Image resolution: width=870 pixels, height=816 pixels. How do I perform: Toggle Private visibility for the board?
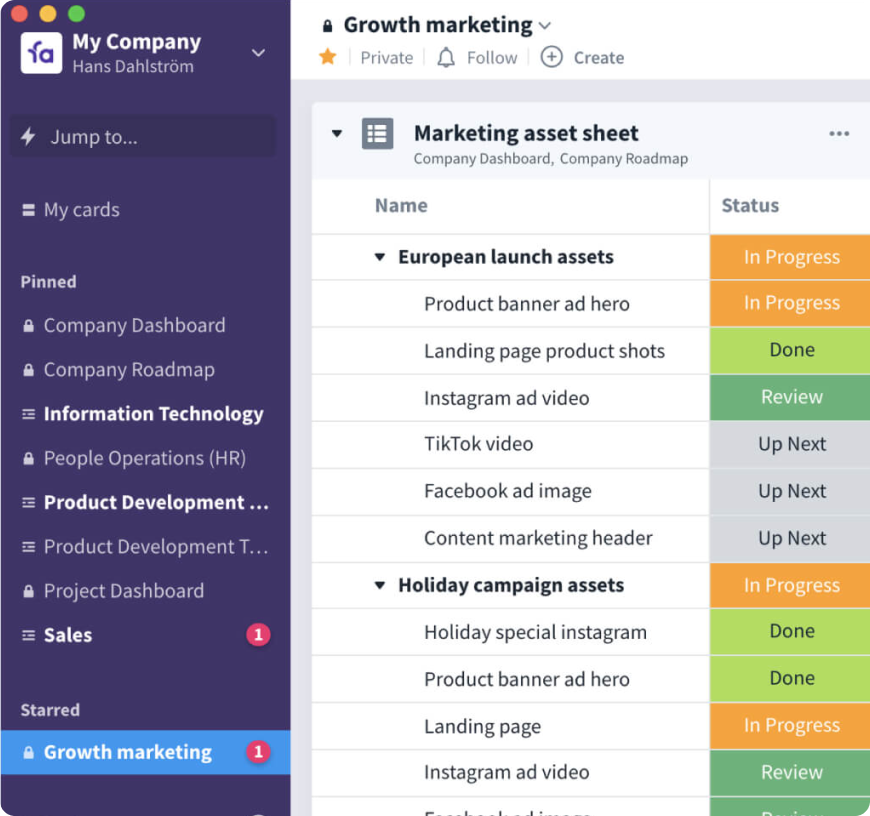click(386, 57)
